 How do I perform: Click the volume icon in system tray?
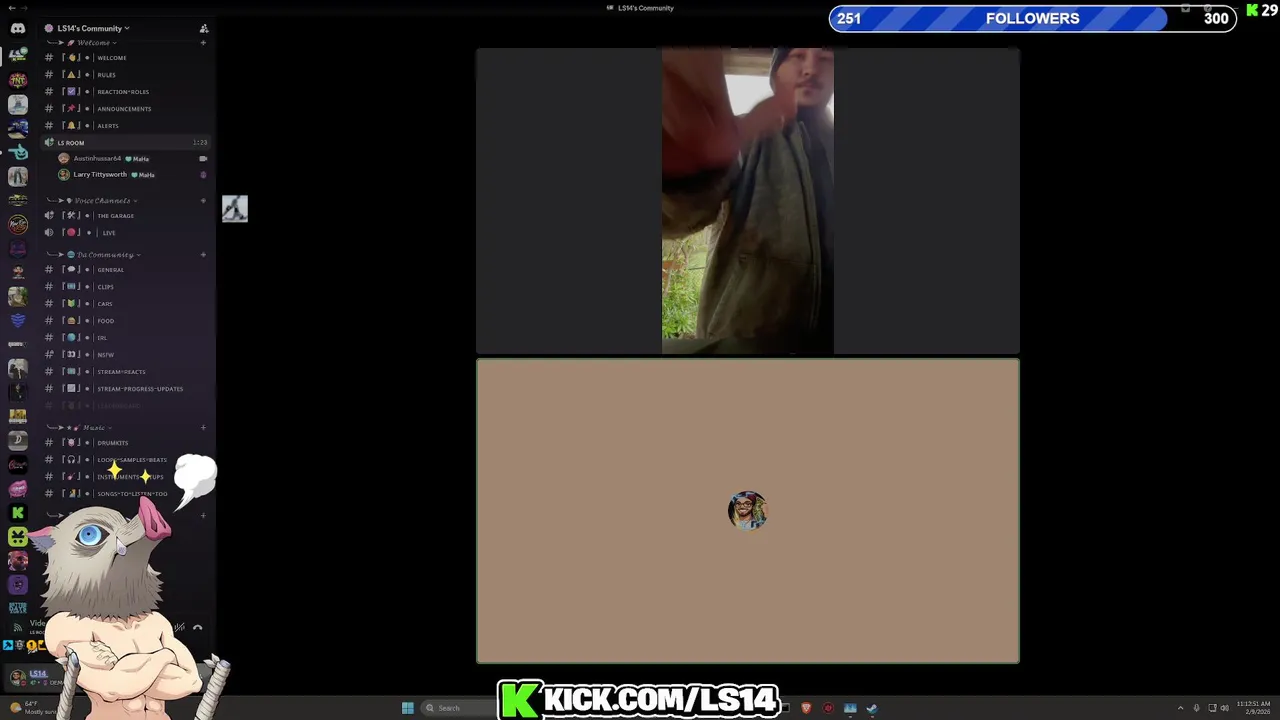click(x=1224, y=708)
